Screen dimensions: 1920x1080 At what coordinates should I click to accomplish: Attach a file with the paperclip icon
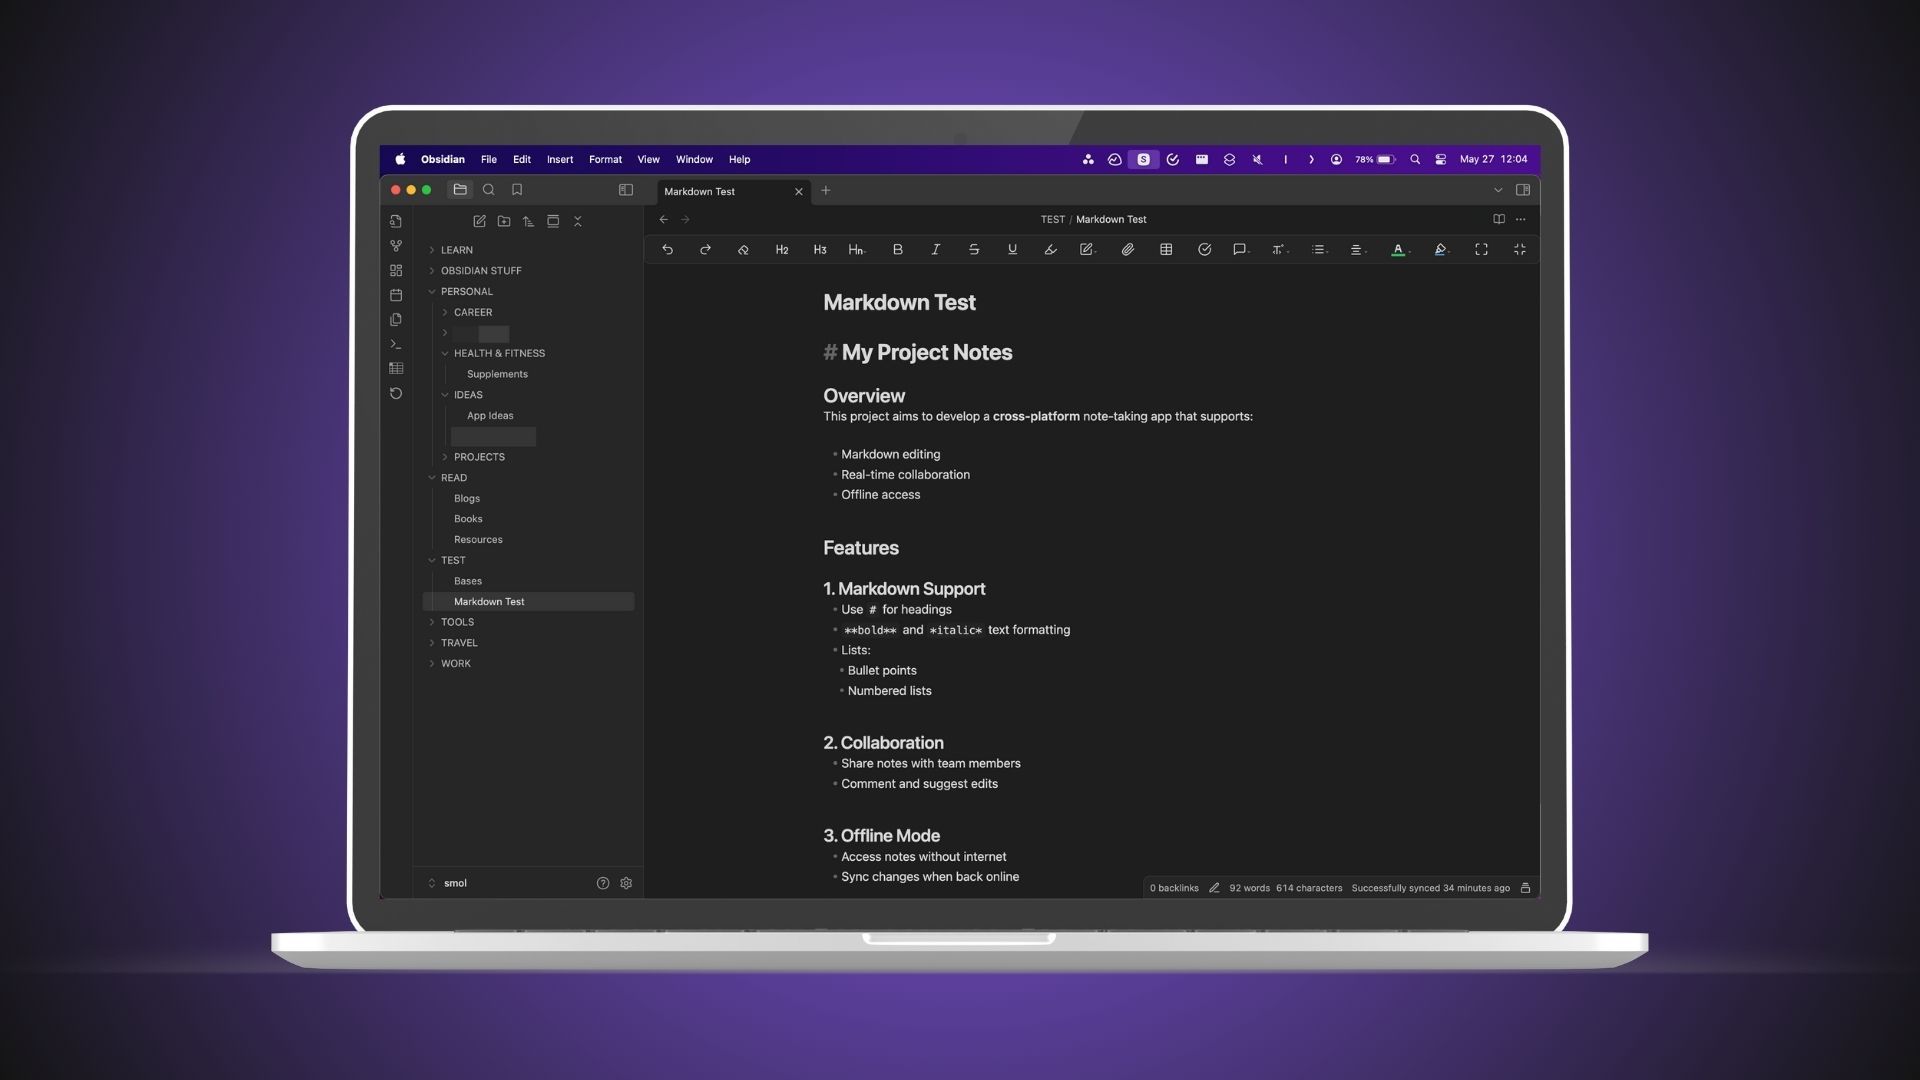[1127, 250]
